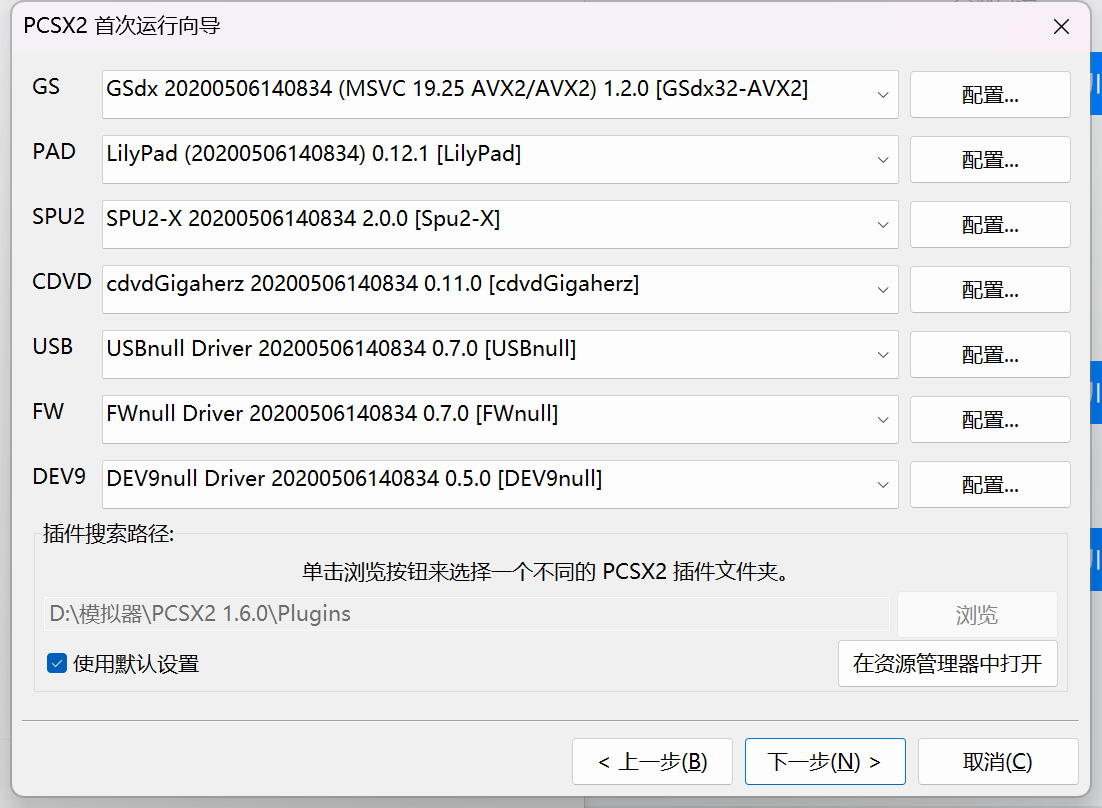Open the PAD LilyPad plugin dropdown
1102x808 pixels.
(x=500, y=159)
